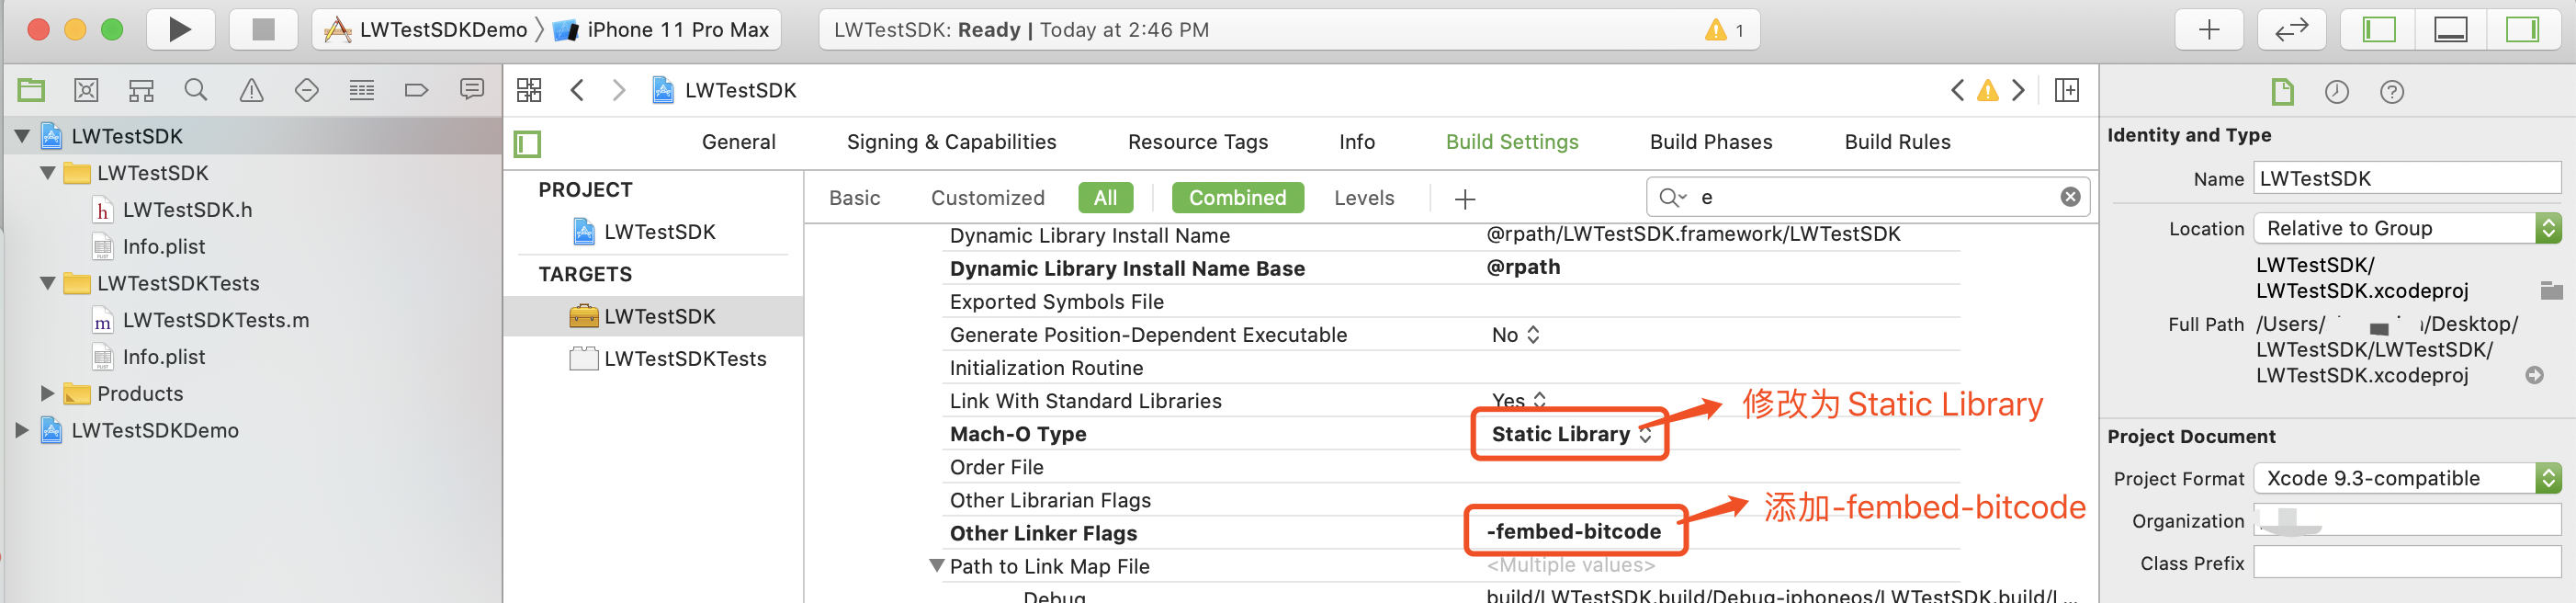Open the Breakpoint navigator icon
Image resolution: width=2576 pixels, height=603 pixels.
[416, 91]
